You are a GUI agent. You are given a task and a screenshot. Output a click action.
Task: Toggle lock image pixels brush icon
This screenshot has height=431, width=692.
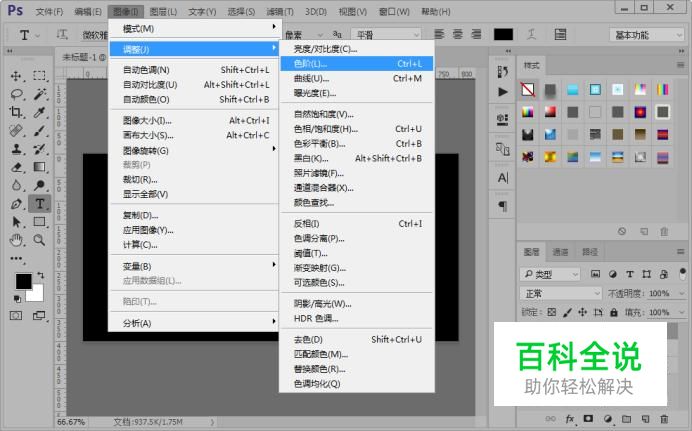(568, 312)
